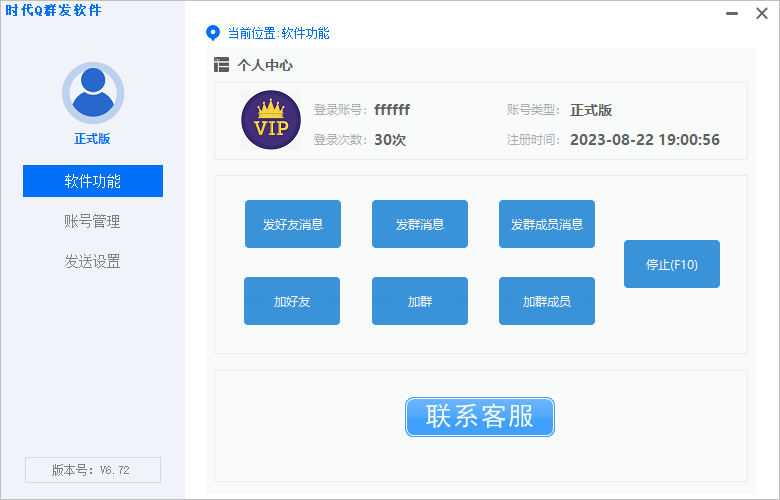The height and width of the screenshot is (500, 780).
Task: Select the 发群成员消息 button
Action: (x=547, y=224)
